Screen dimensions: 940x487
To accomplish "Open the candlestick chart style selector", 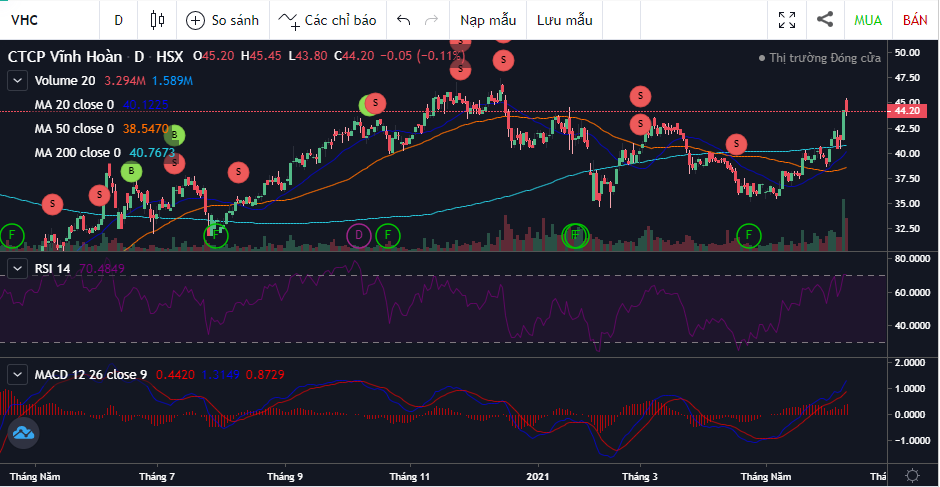I will (x=155, y=19).
